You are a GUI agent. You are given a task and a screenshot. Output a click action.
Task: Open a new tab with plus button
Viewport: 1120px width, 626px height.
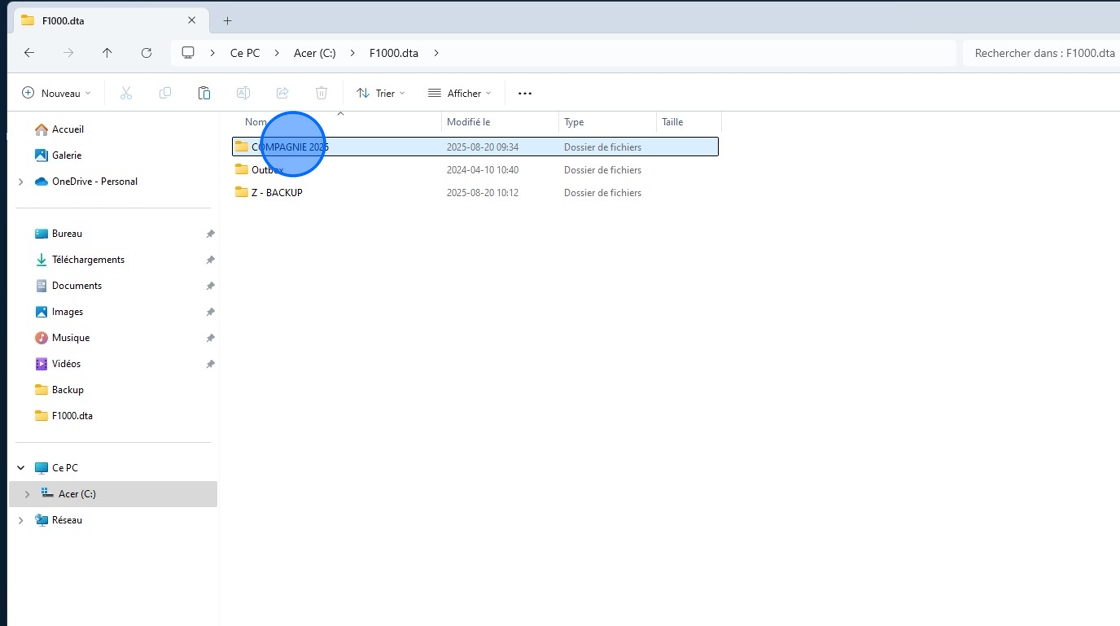click(x=227, y=21)
